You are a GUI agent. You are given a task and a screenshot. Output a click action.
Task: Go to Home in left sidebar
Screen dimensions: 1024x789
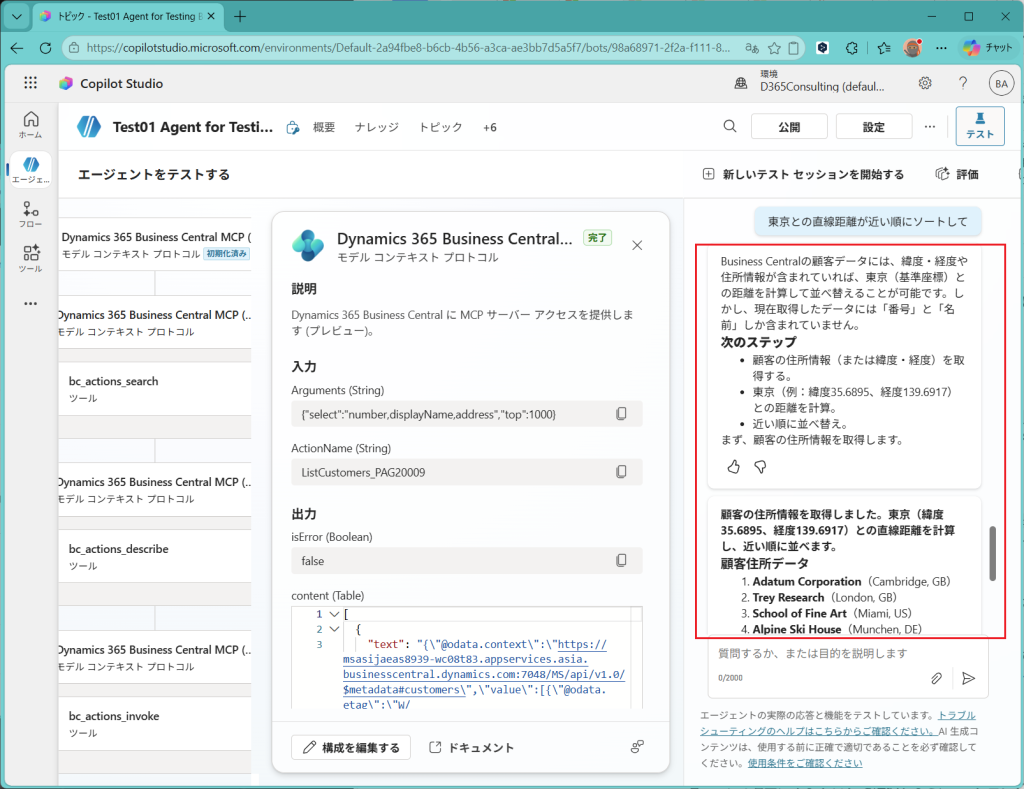tap(30, 124)
